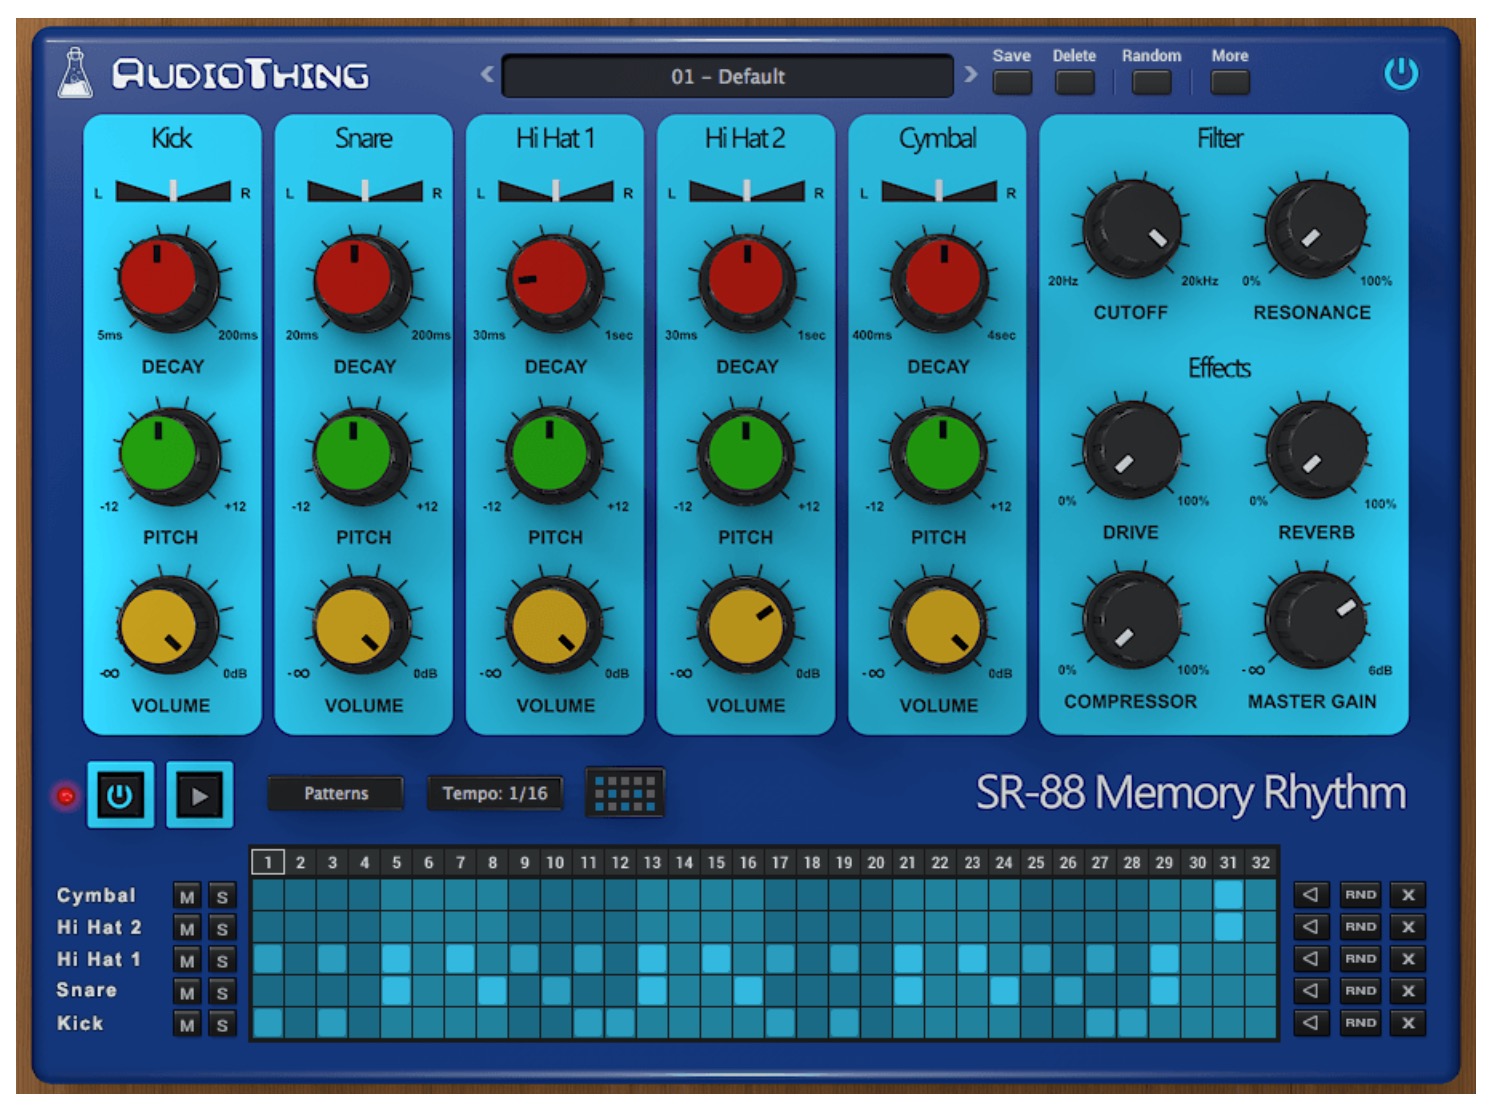Image resolution: width=1492 pixels, height=1112 pixels.
Task: Open the Patterns menu
Action: click(336, 793)
